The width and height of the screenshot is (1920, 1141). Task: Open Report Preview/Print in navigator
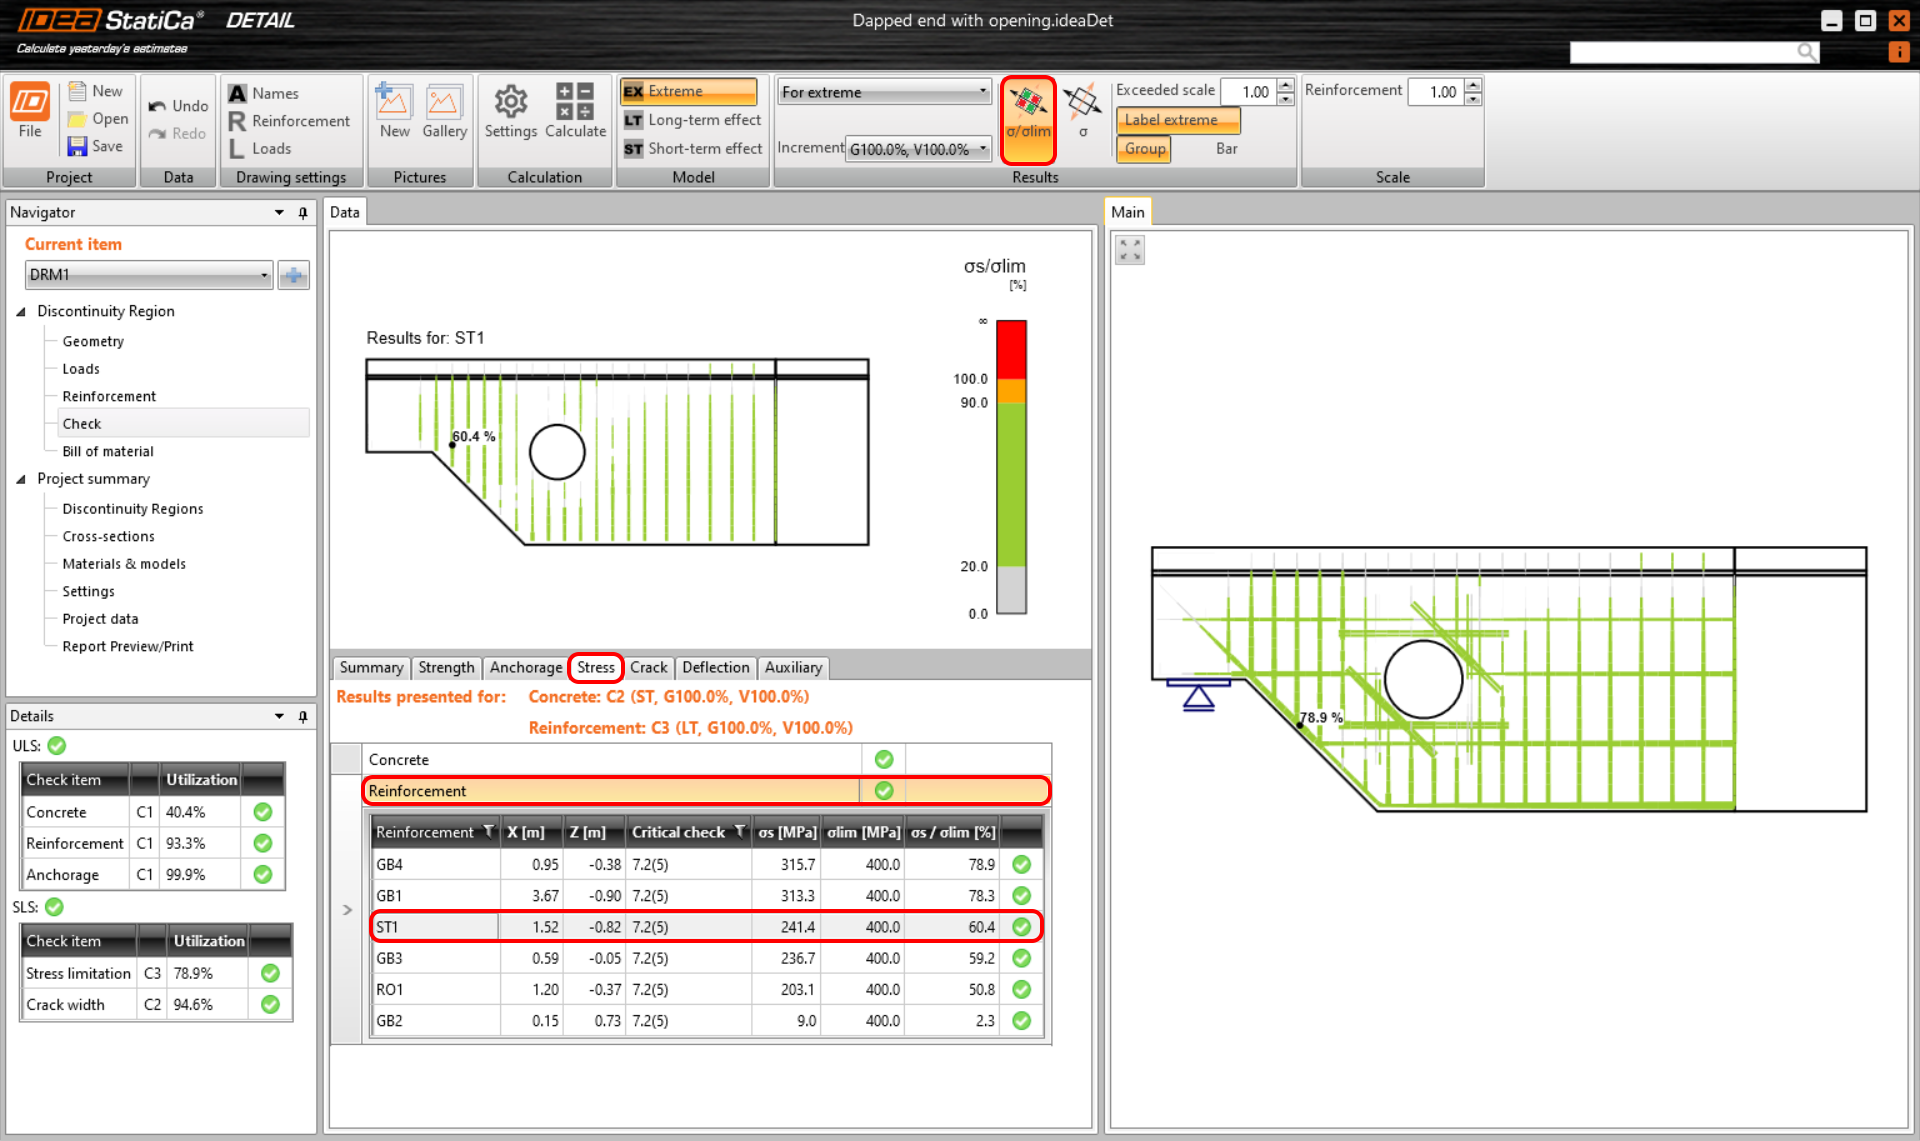pos(128,646)
